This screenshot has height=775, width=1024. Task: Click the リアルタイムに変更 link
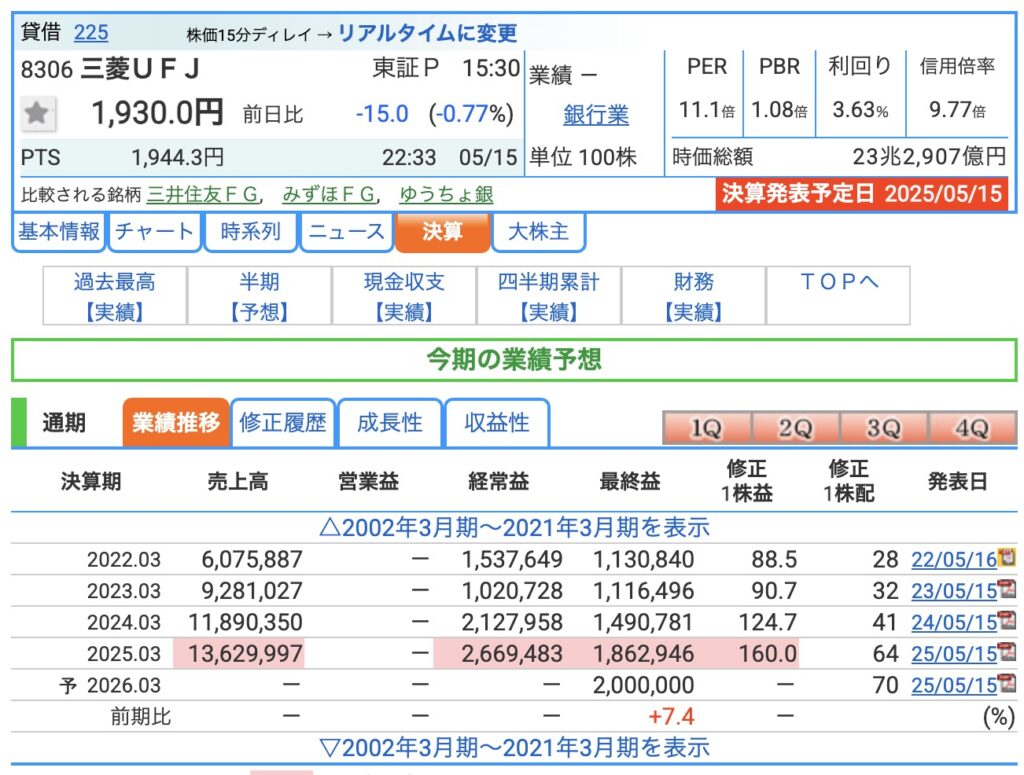(427, 33)
